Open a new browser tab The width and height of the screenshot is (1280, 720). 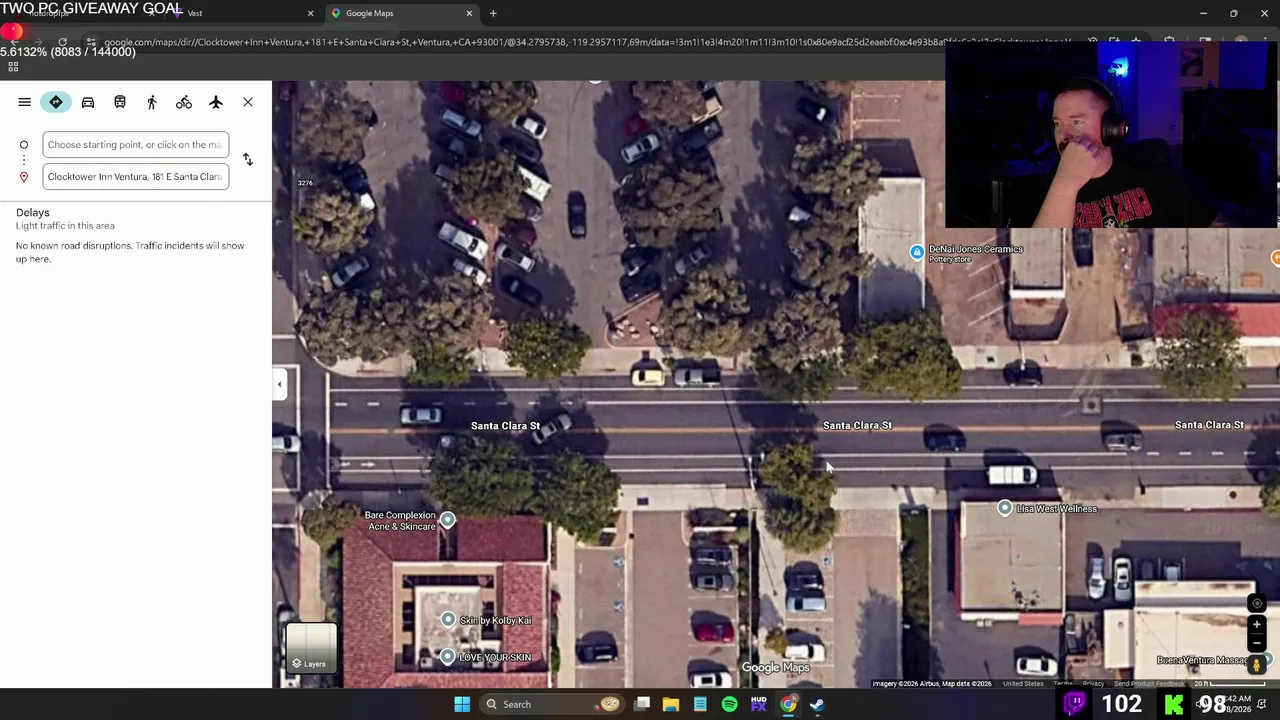pyautogui.click(x=493, y=13)
